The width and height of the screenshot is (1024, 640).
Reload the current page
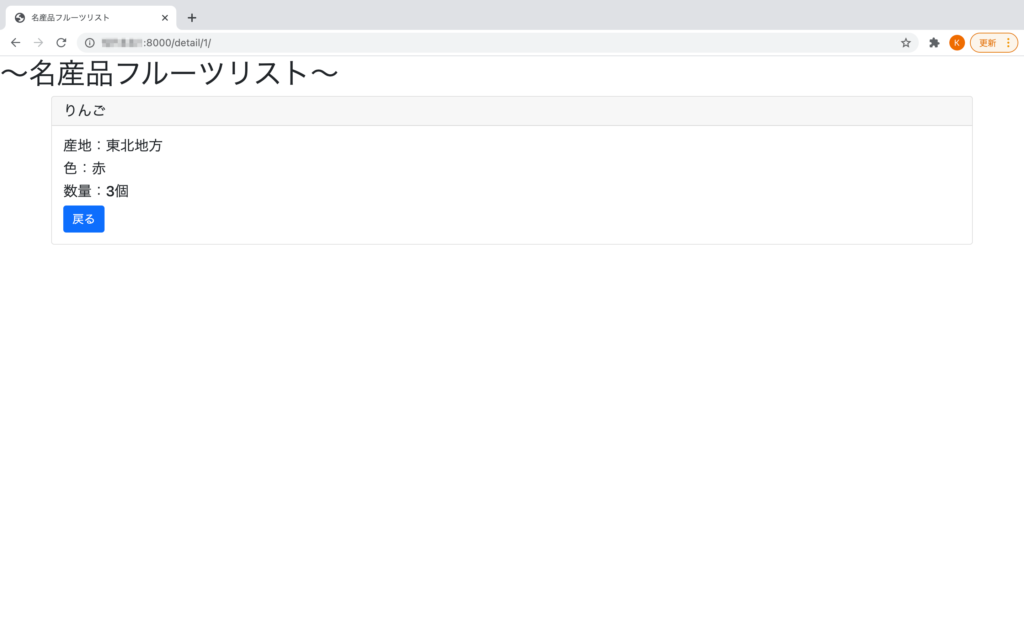[x=62, y=42]
